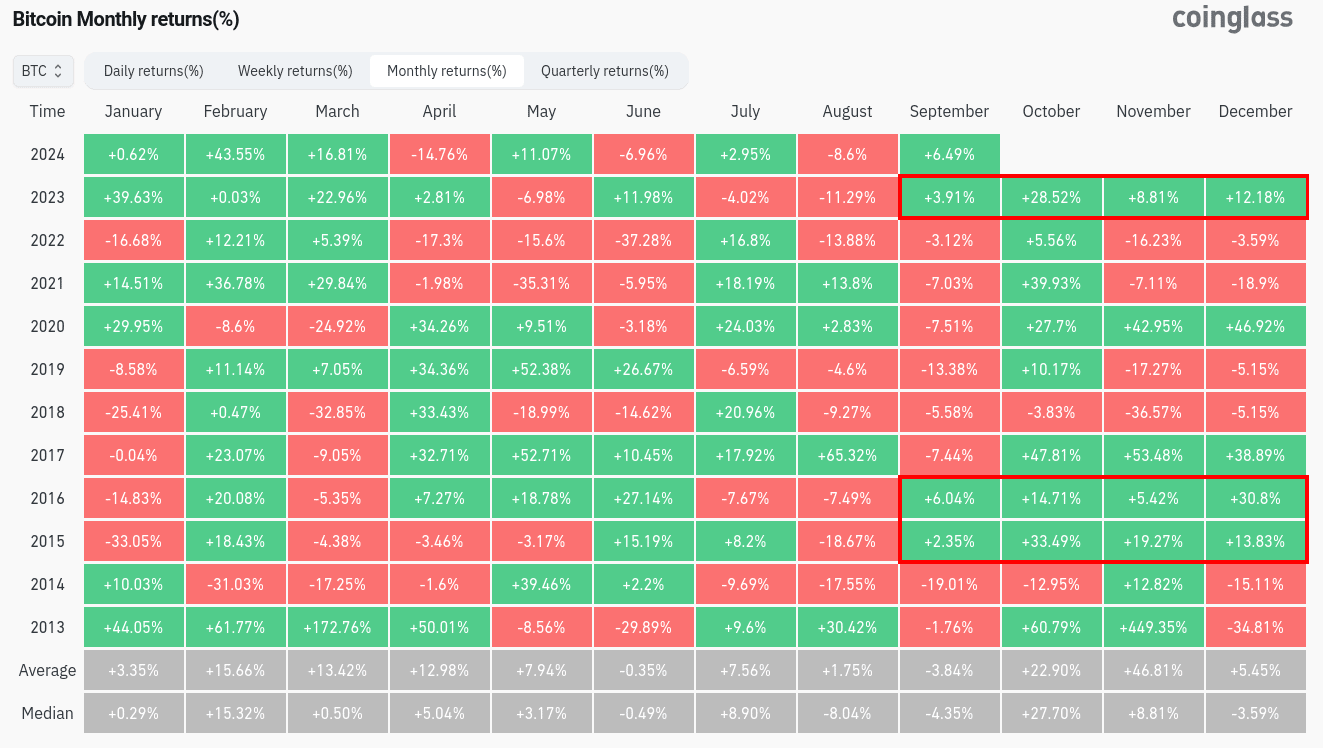1323x748 pixels.
Task: Select the Monthly returns(%) tab
Action: point(447,71)
